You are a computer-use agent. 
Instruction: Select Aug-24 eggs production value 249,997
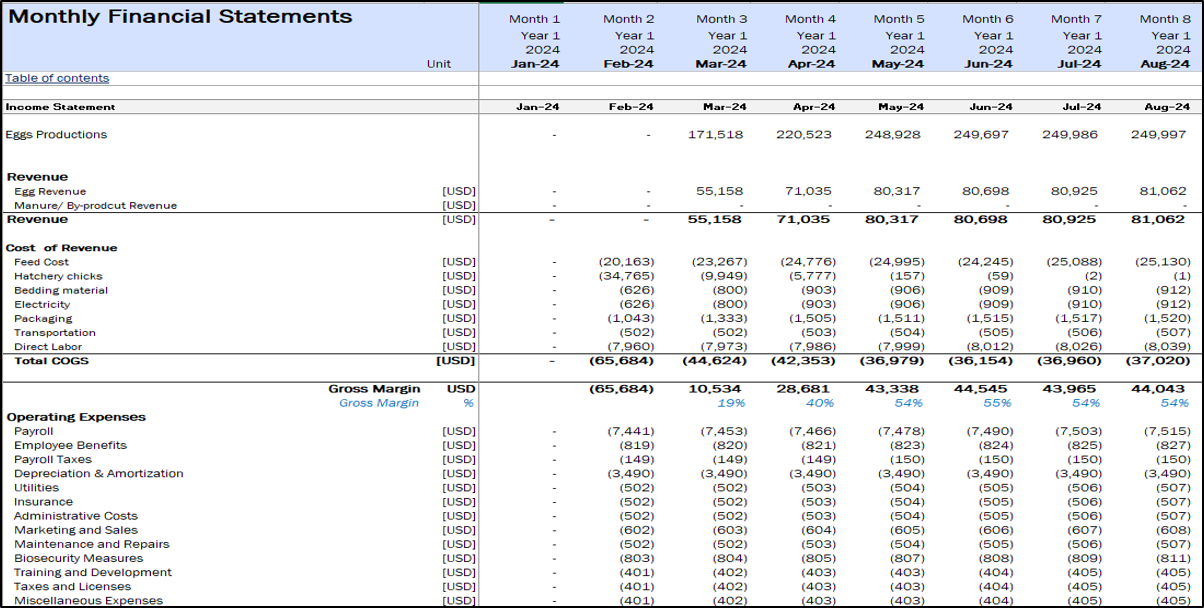click(x=1161, y=135)
